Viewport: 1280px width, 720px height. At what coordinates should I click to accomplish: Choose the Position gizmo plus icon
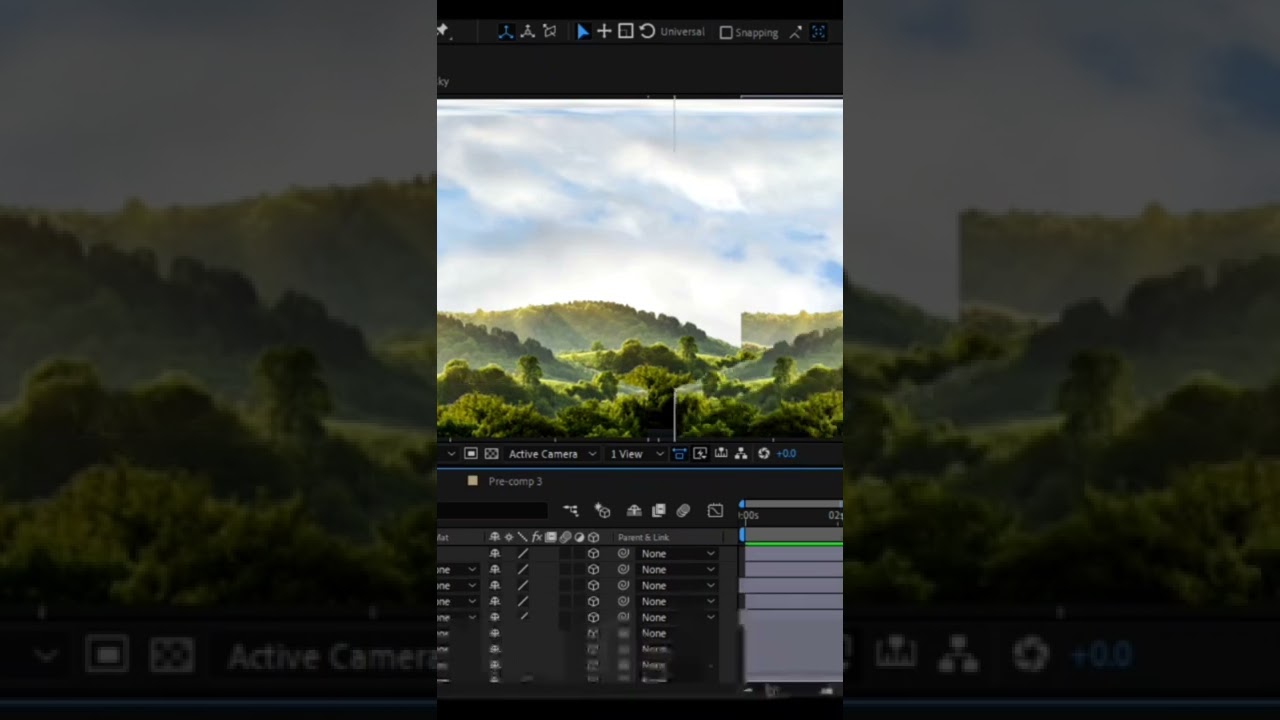pyautogui.click(x=604, y=32)
